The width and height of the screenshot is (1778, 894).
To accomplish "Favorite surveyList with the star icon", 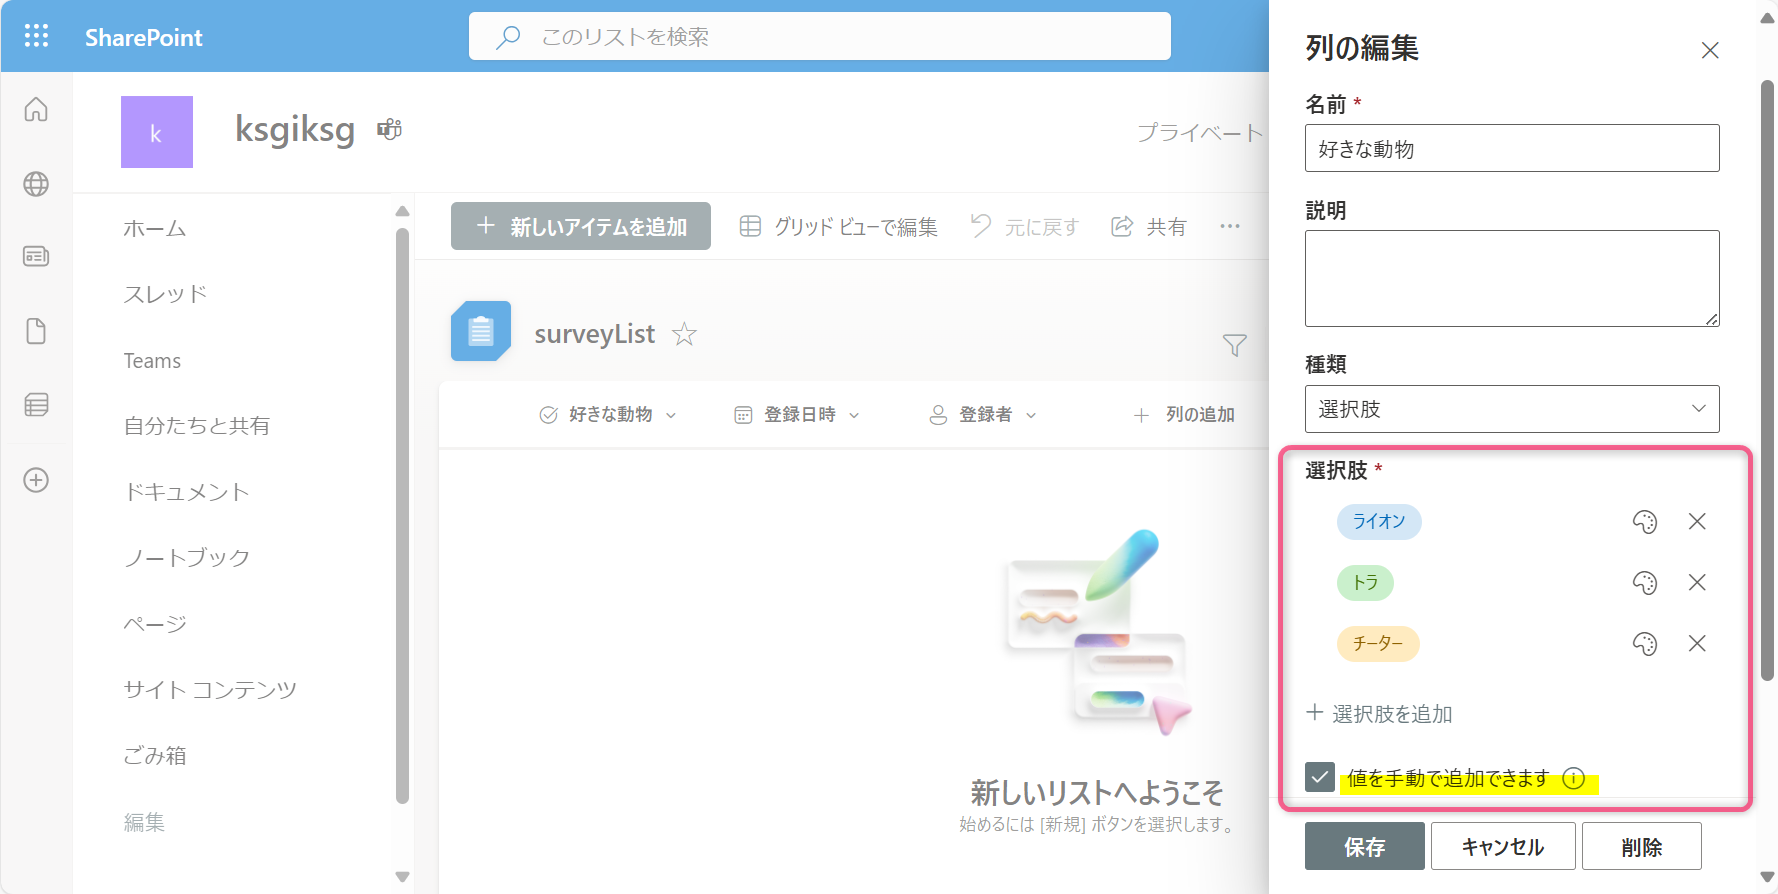I will [684, 334].
